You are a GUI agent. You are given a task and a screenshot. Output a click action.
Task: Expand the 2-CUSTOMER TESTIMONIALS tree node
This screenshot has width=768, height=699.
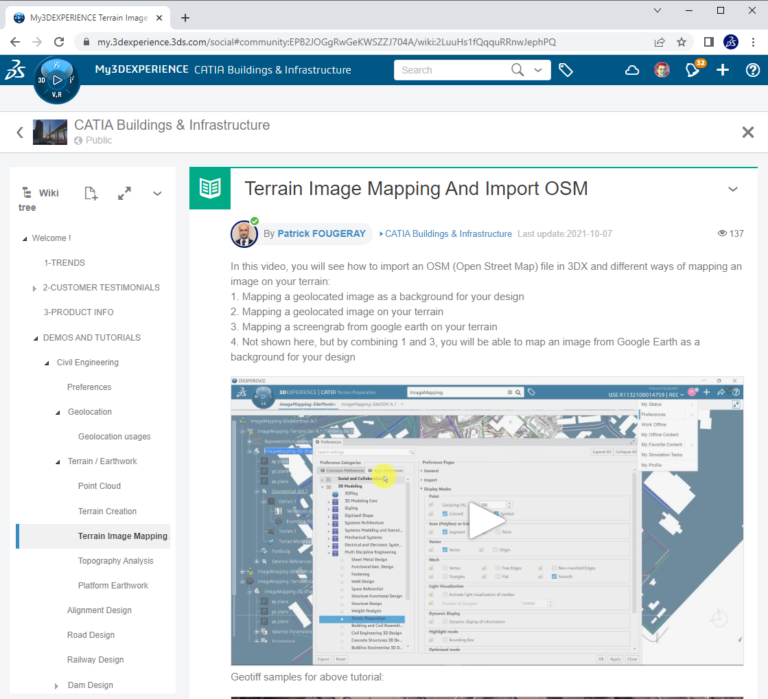coord(35,288)
